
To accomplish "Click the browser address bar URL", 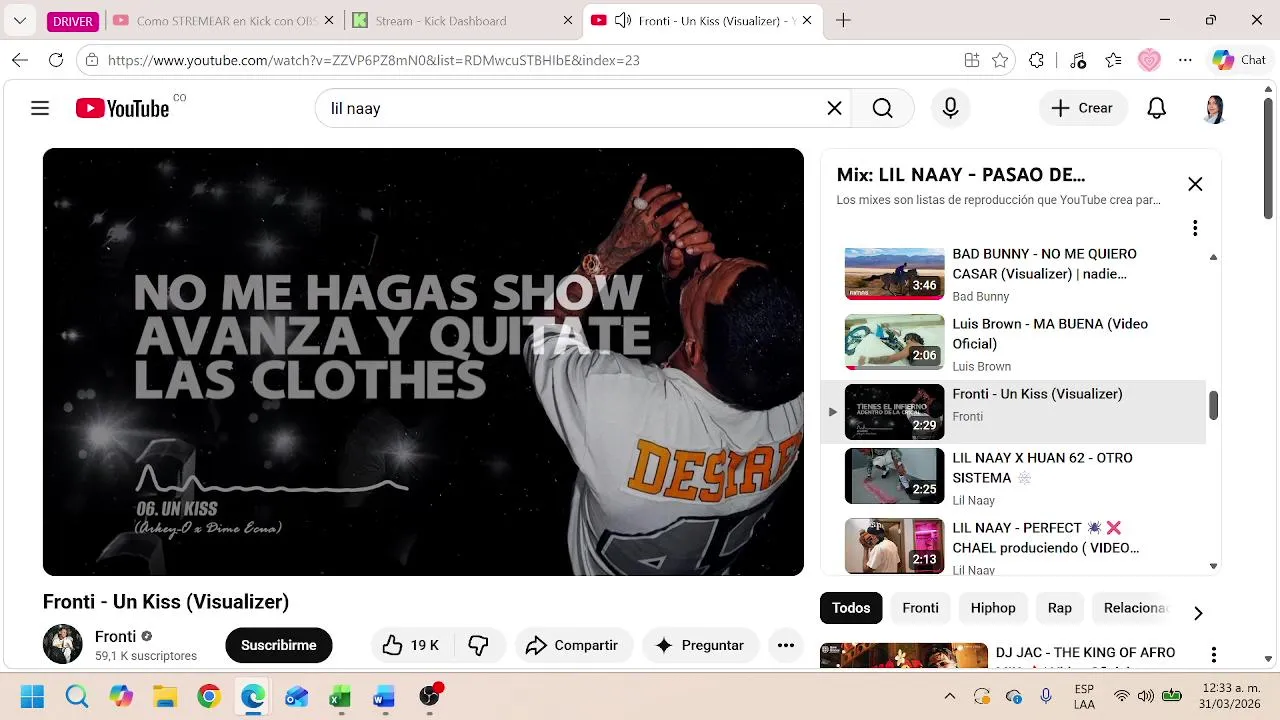I will coord(373,60).
